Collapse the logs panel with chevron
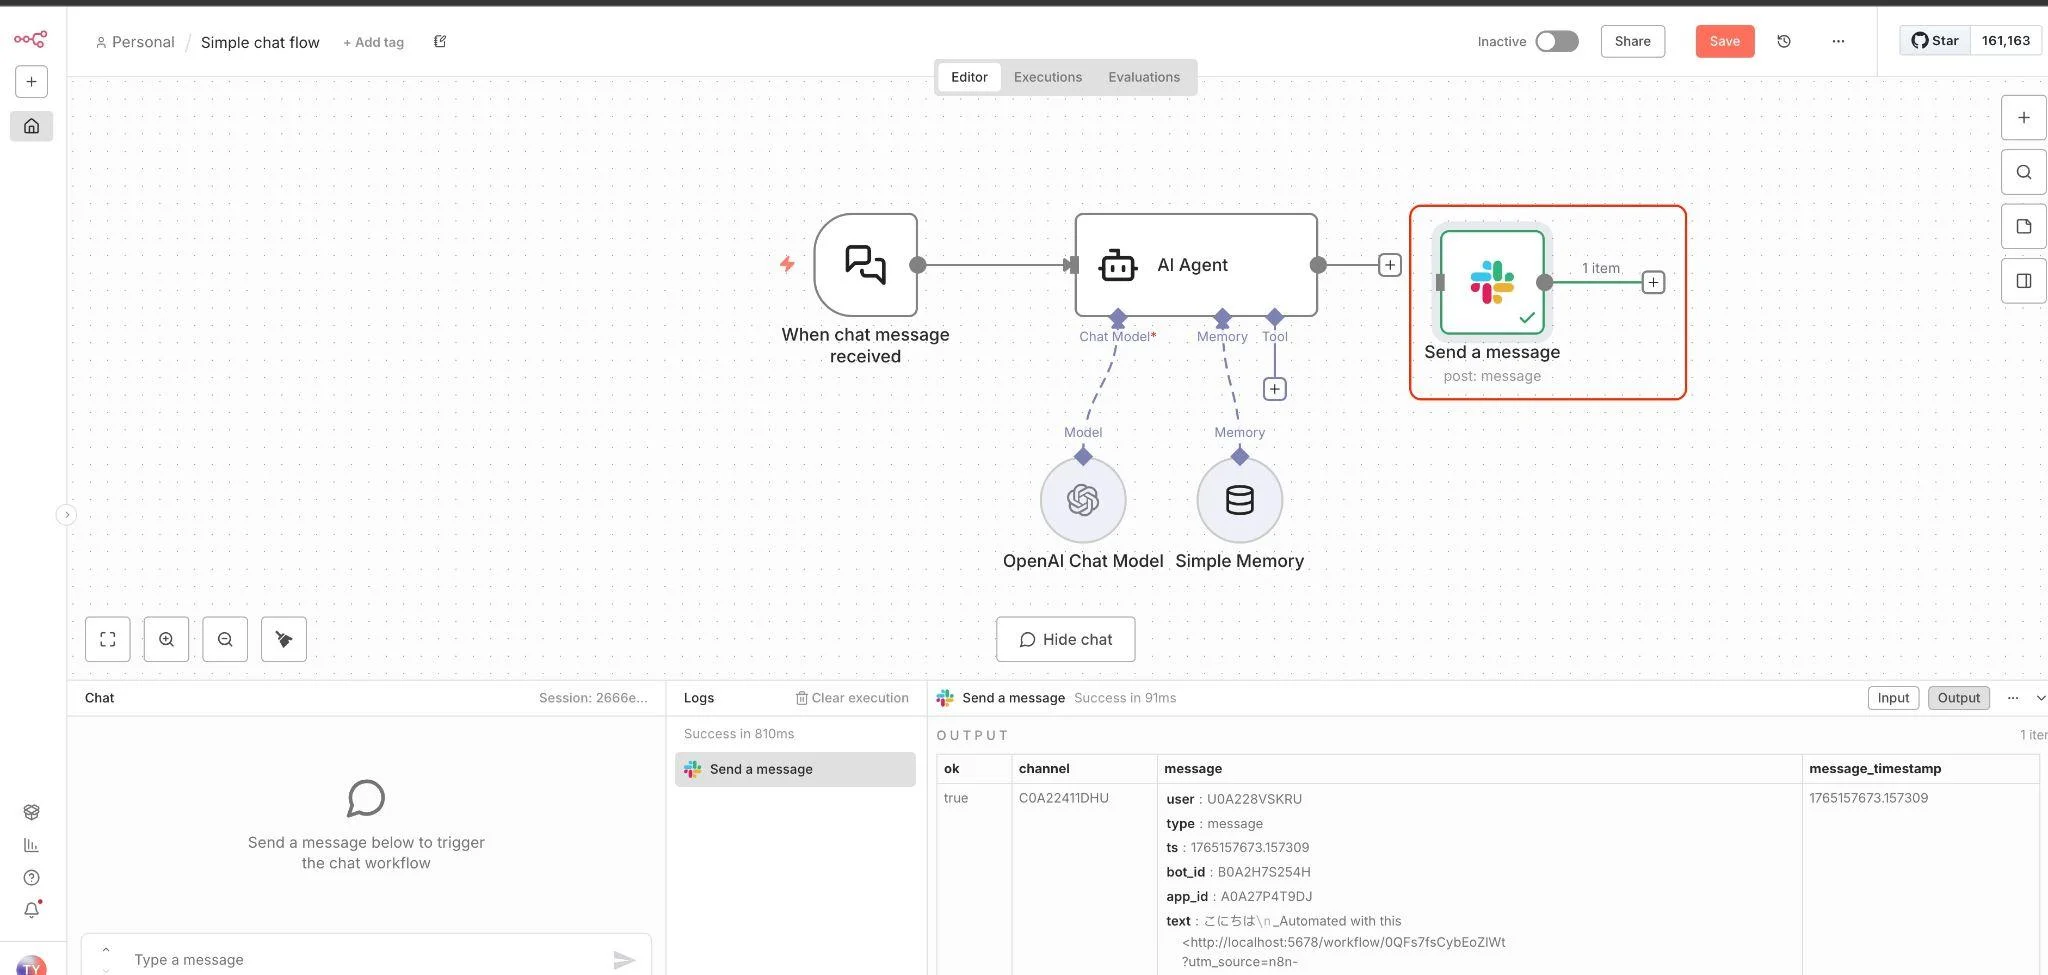 pyautogui.click(x=2040, y=698)
